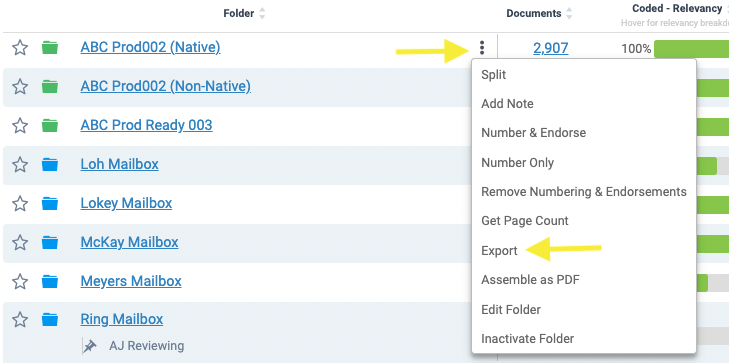Viewport: 729px width, 363px height.
Task: Star the ABC Prod Ready 003 folder
Action: (20, 125)
